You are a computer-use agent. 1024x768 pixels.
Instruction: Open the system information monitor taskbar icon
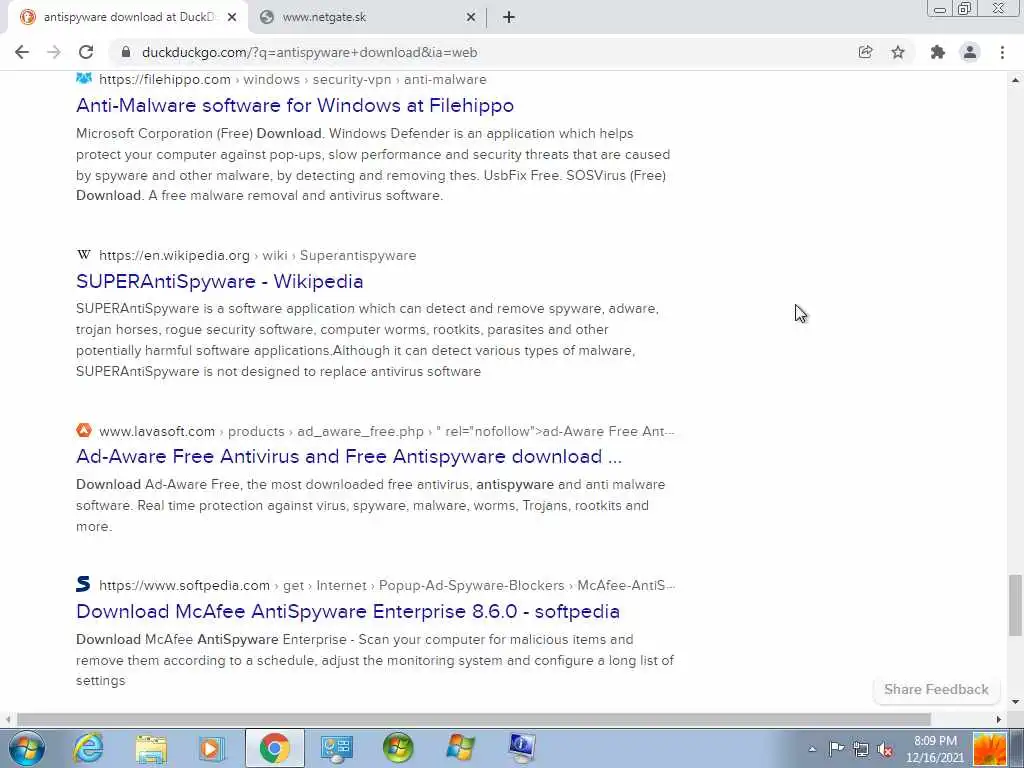[522, 748]
